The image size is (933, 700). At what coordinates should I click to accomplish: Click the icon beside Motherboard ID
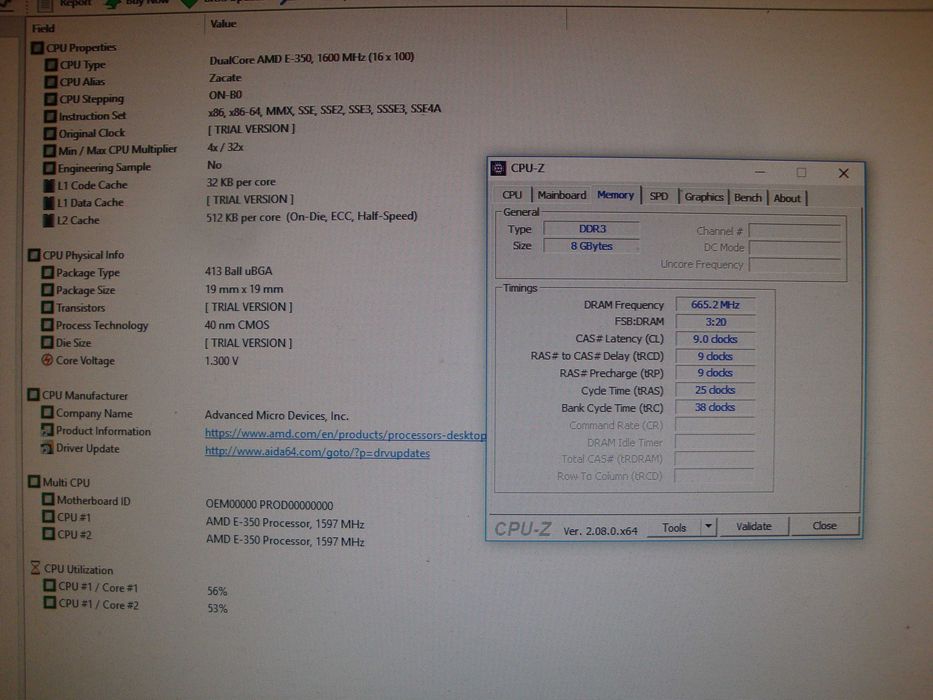point(48,500)
